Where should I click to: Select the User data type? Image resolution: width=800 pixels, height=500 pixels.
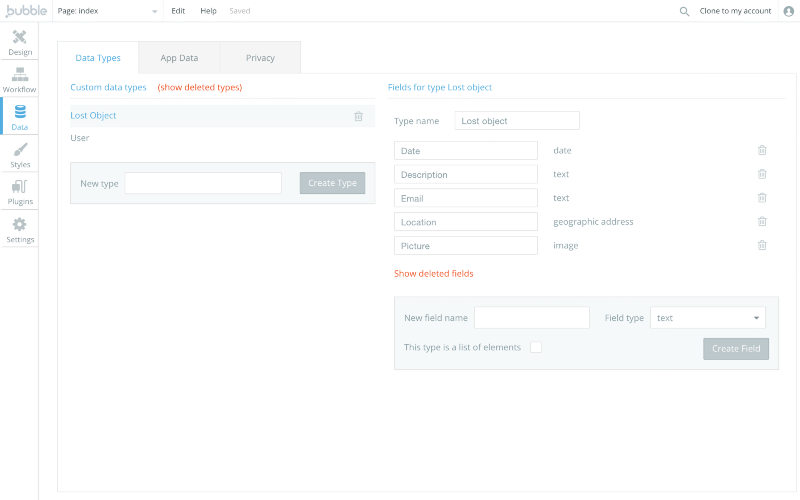(x=80, y=138)
